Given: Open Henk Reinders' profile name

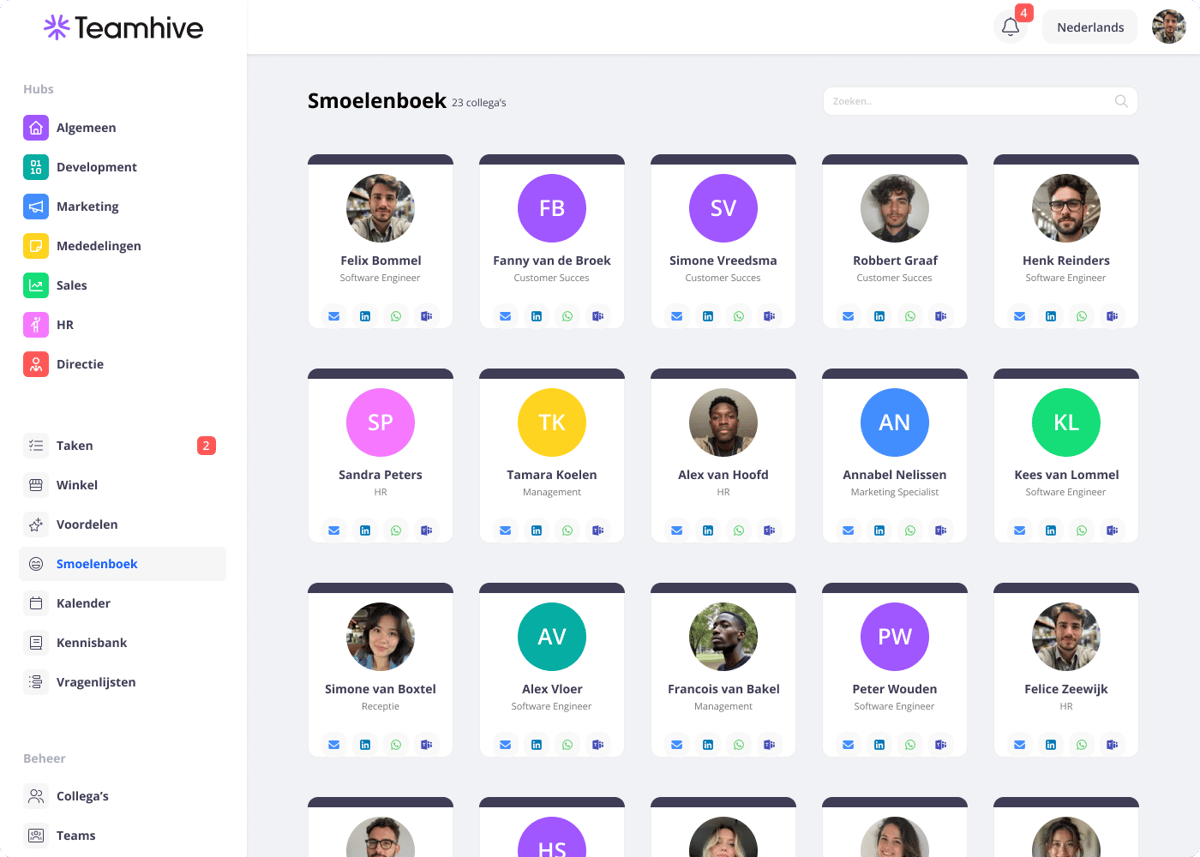Looking at the screenshot, I should pyautogui.click(x=1066, y=260).
